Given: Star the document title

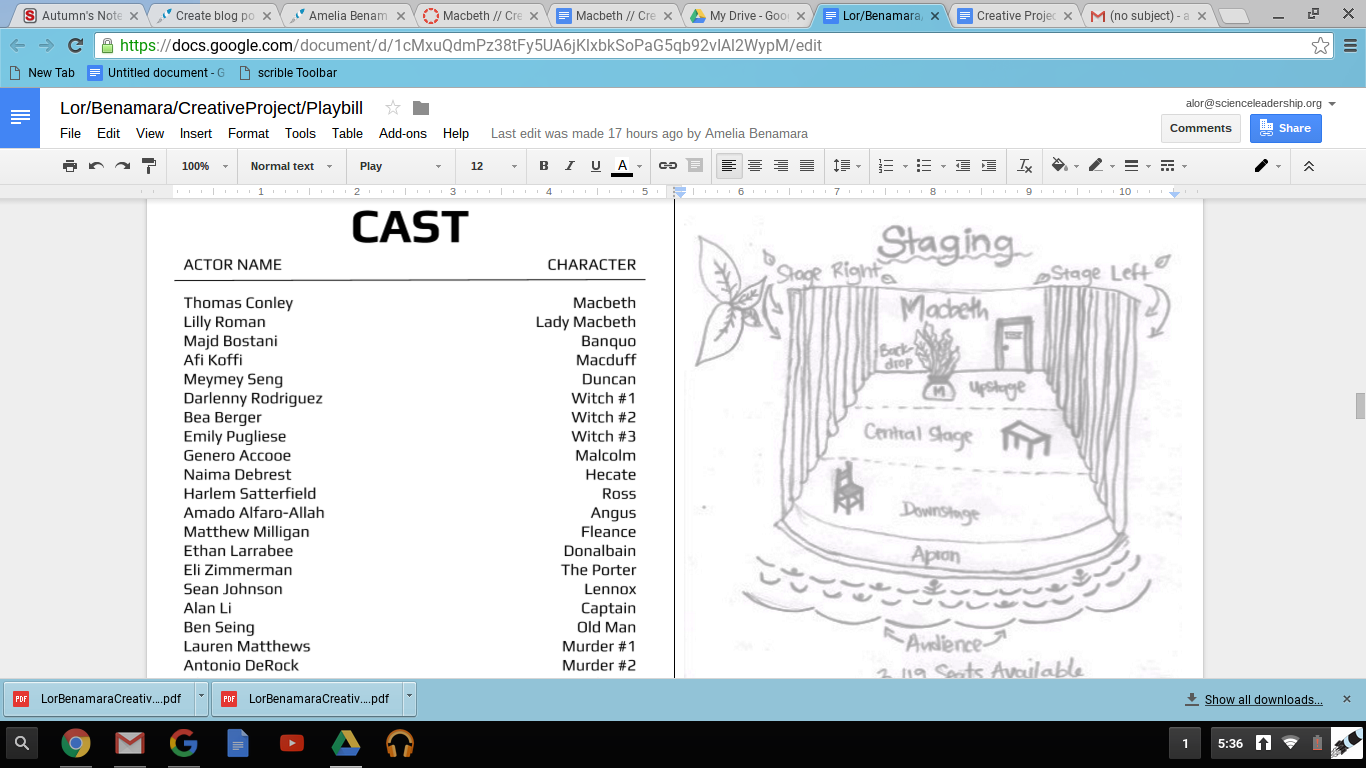Looking at the screenshot, I should tap(393, 108).
